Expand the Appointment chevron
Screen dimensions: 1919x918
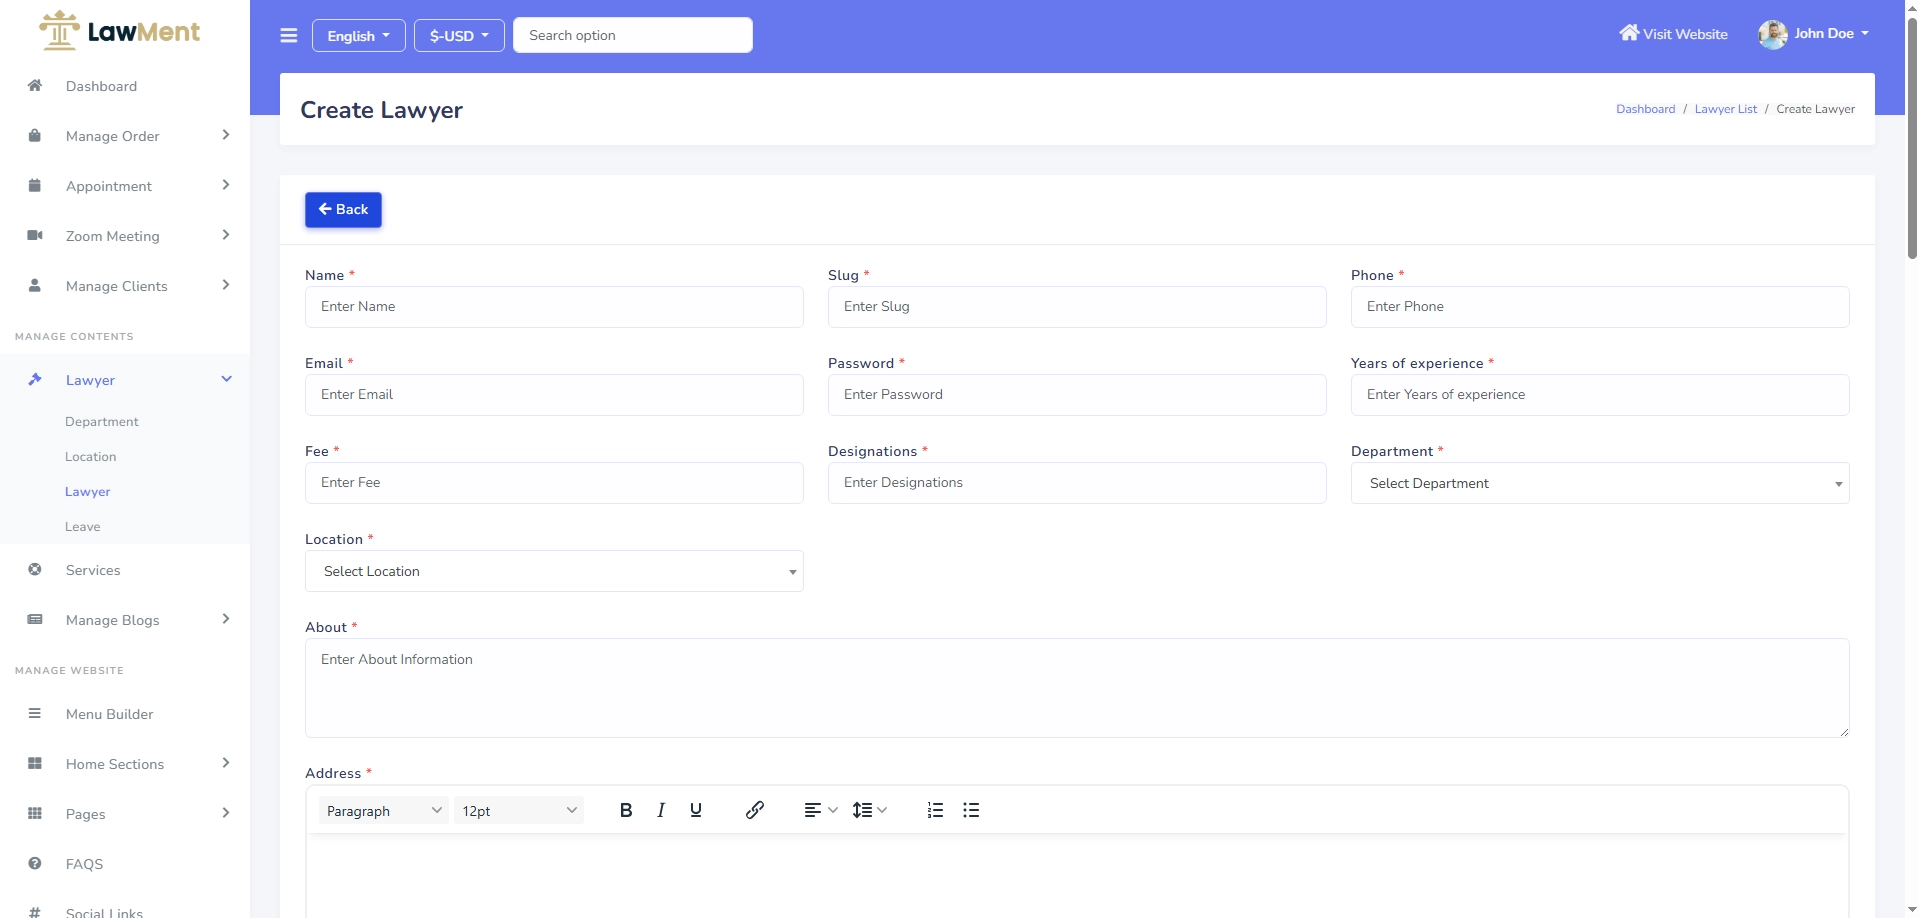226,185
